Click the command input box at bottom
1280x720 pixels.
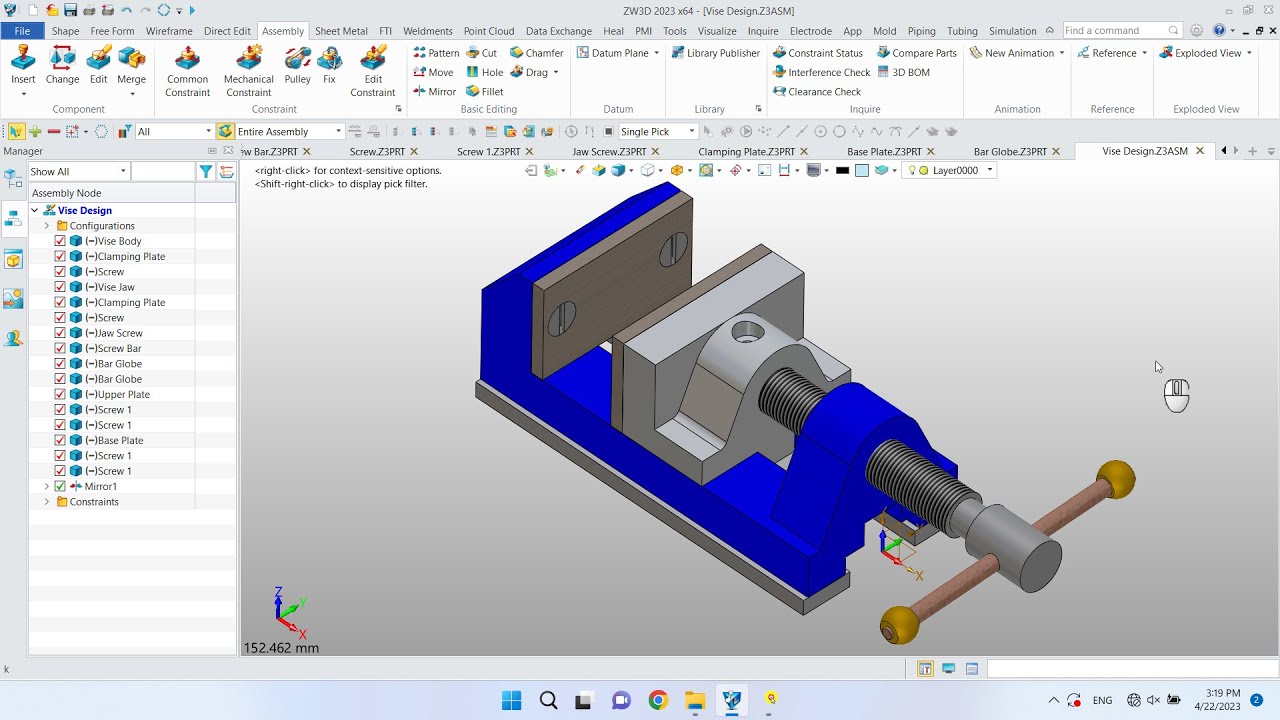(x=1132, y=668)
